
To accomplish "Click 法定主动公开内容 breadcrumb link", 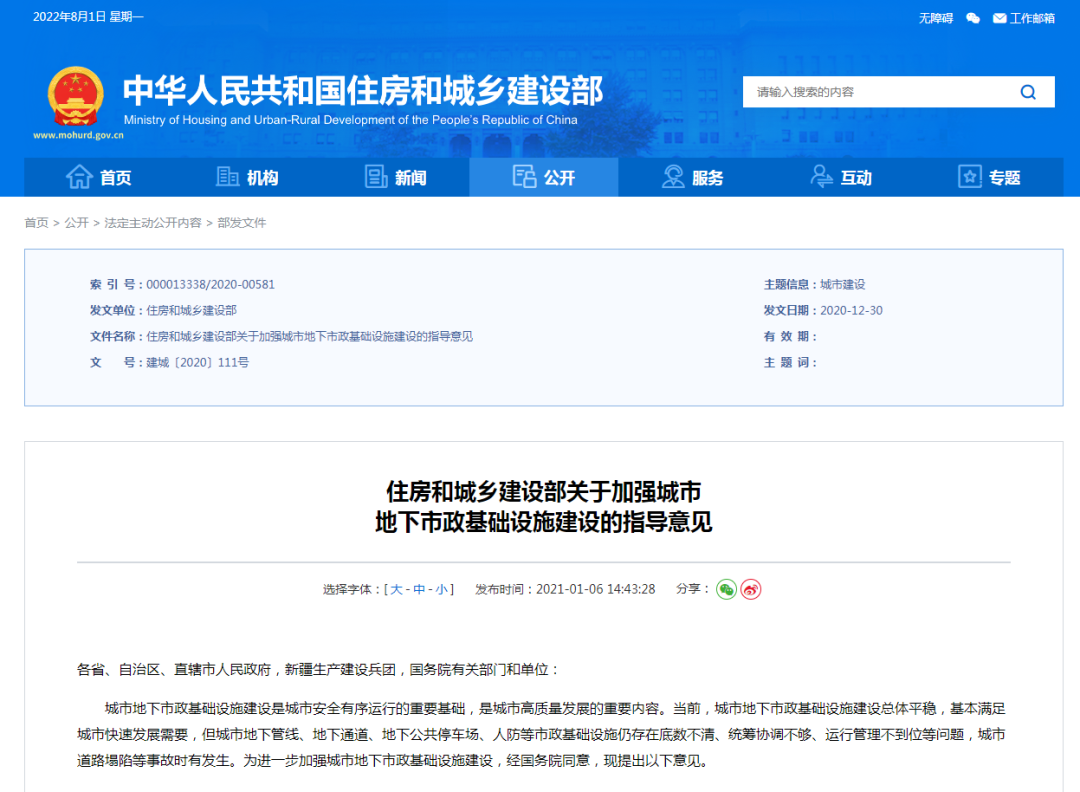I will click(x=153, y=223).
